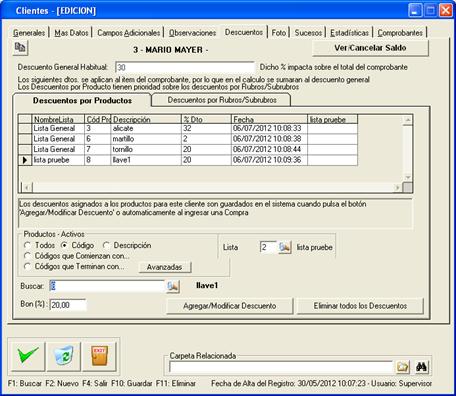Click the grid vertical scrollbar up arrow
The width and height of the screenshot is (456, 396).
pyautogui.click(x=408, y=120)
